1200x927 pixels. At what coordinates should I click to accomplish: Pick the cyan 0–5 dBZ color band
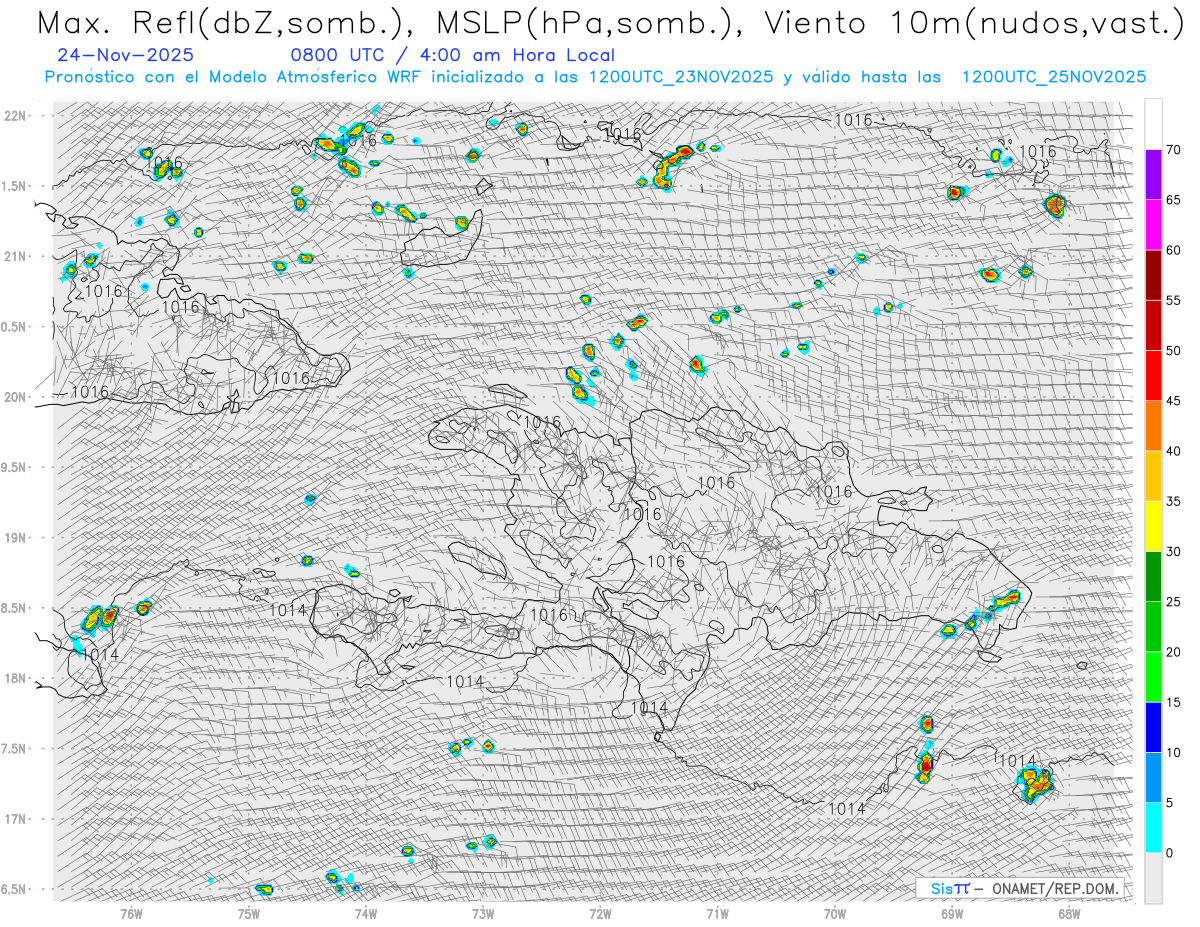[1153, 828]
